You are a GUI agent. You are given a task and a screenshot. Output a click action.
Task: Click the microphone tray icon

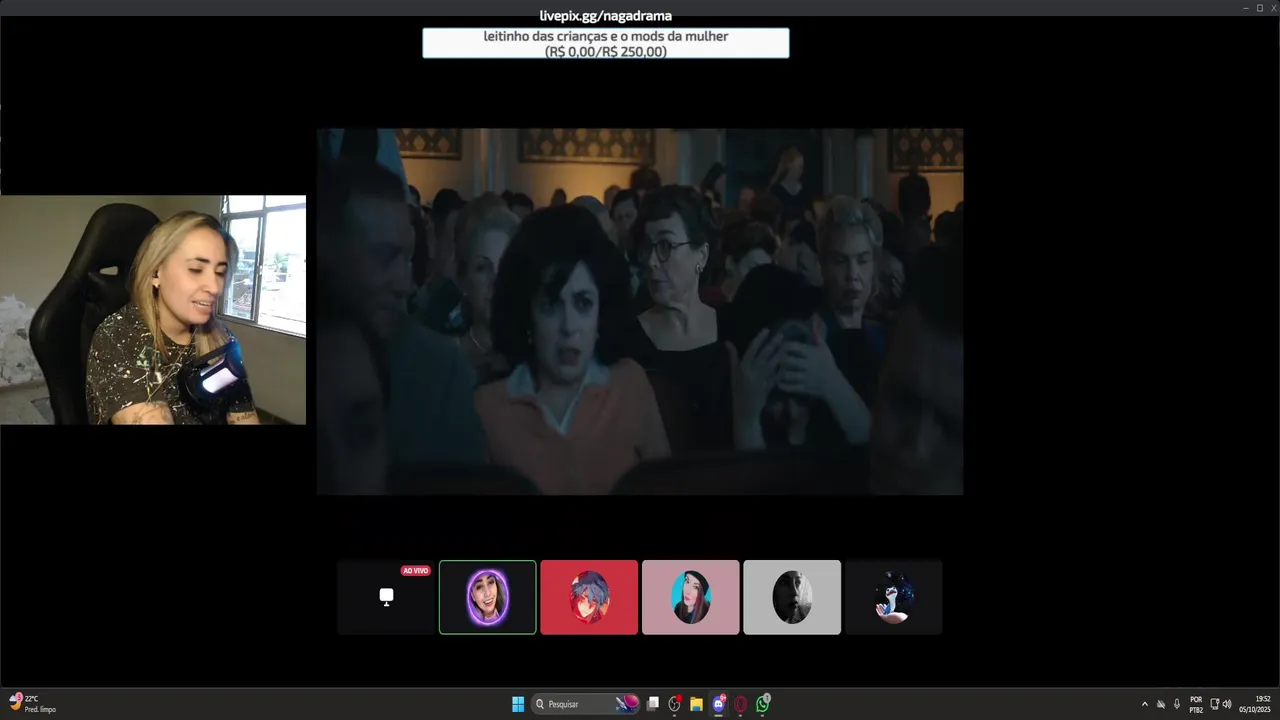point(1177,704)
